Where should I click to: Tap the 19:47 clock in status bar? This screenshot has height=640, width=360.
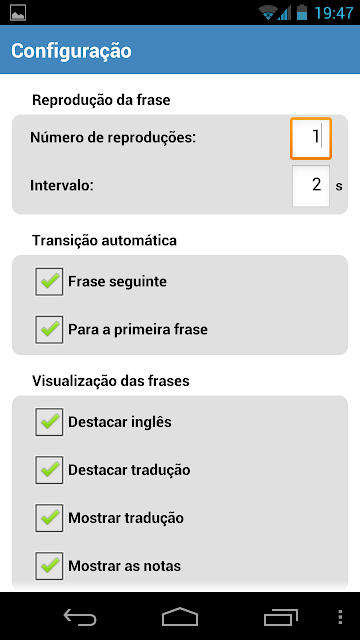[x=333, y=13]
